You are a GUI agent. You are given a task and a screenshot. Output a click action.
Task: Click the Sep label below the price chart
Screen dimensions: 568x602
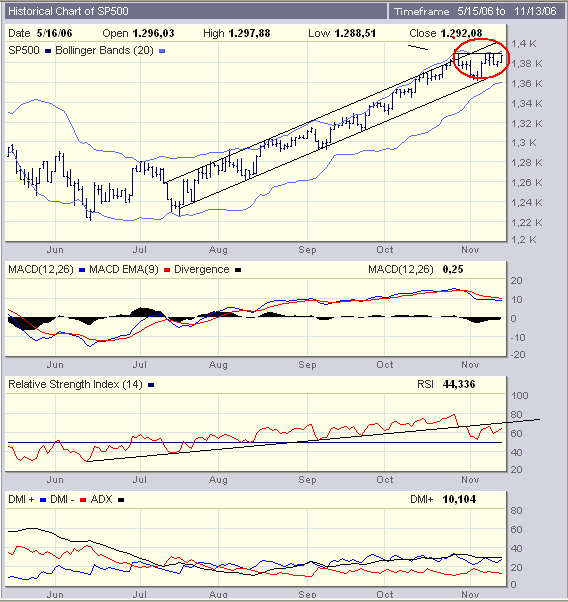tap(308, 250)
